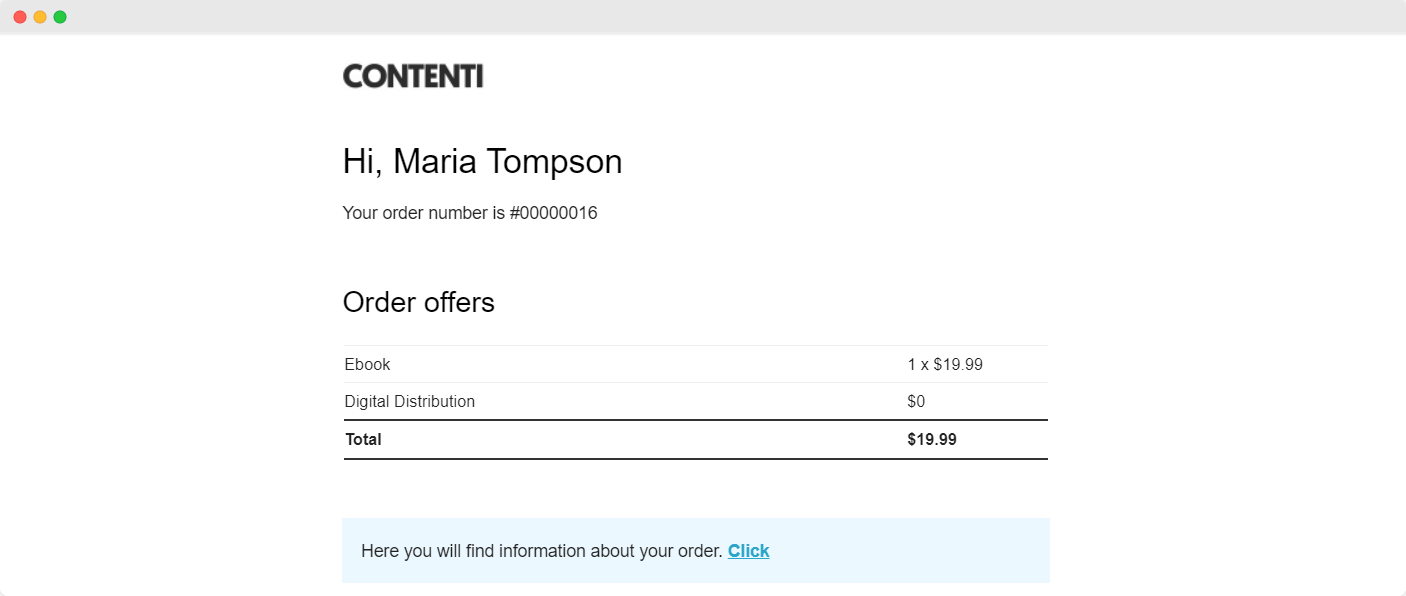The height and width of the screenshot is (596, 1406).
Task: Click the "1 x $19.99" Ebook price
Action: [945, 365]
